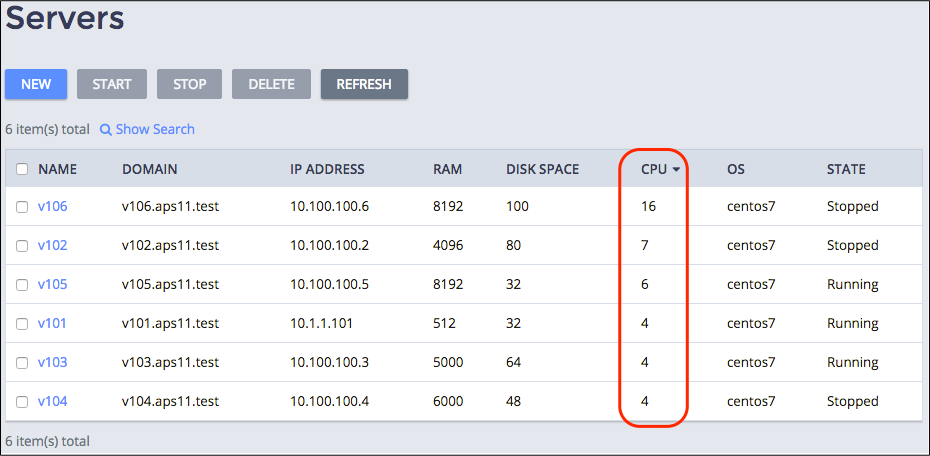Check the box for server v106
The height and width of the screenshot is (456, 930).
pyautogui.click(x=22, y=207)
